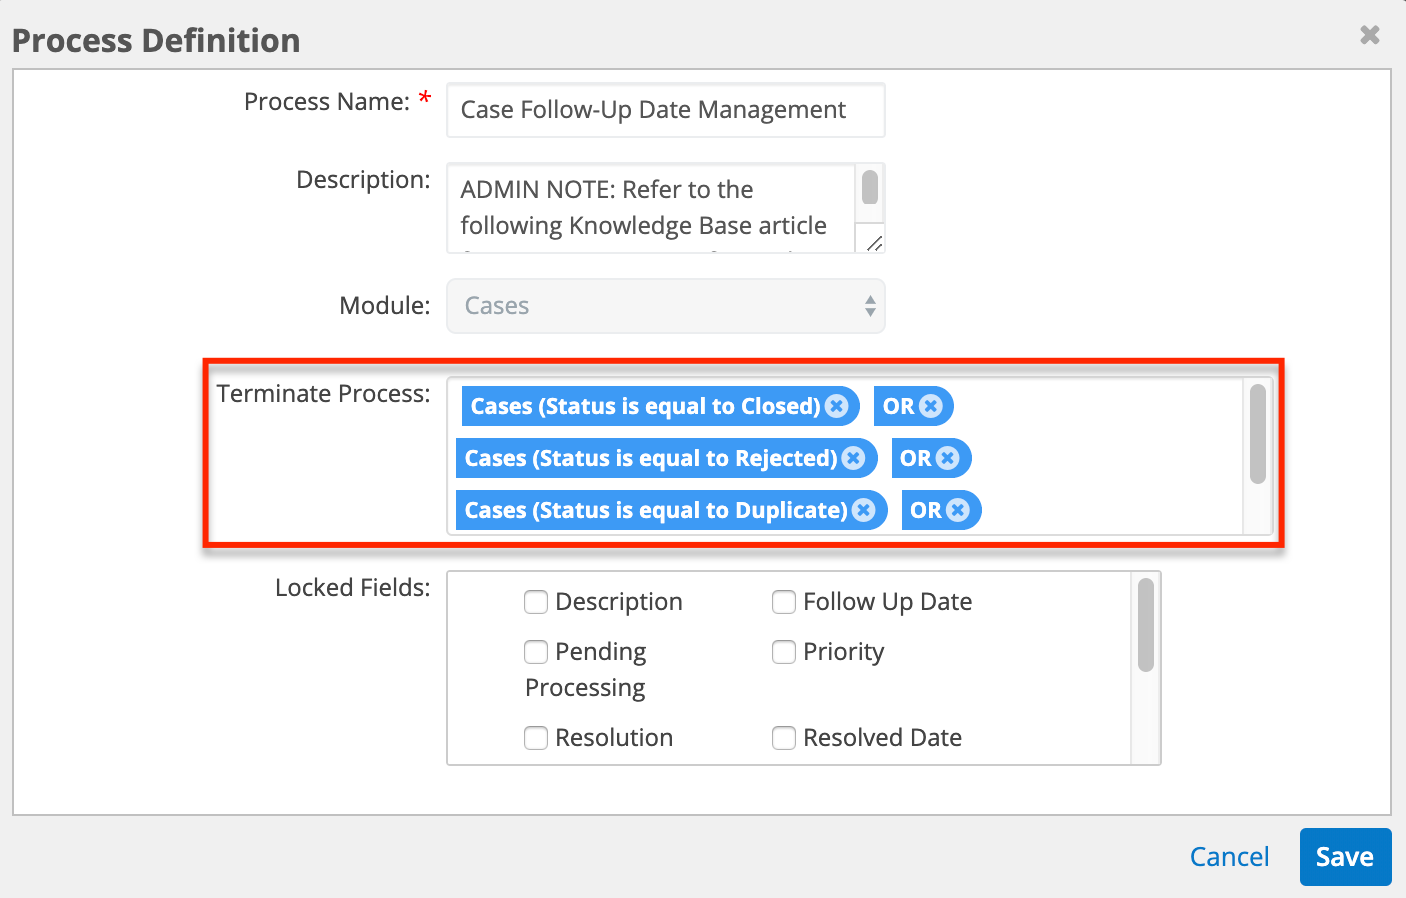Screen dimensions: 1406x898
Task: Remove the OR after Closed condition
Action: (x=931, y=406)
